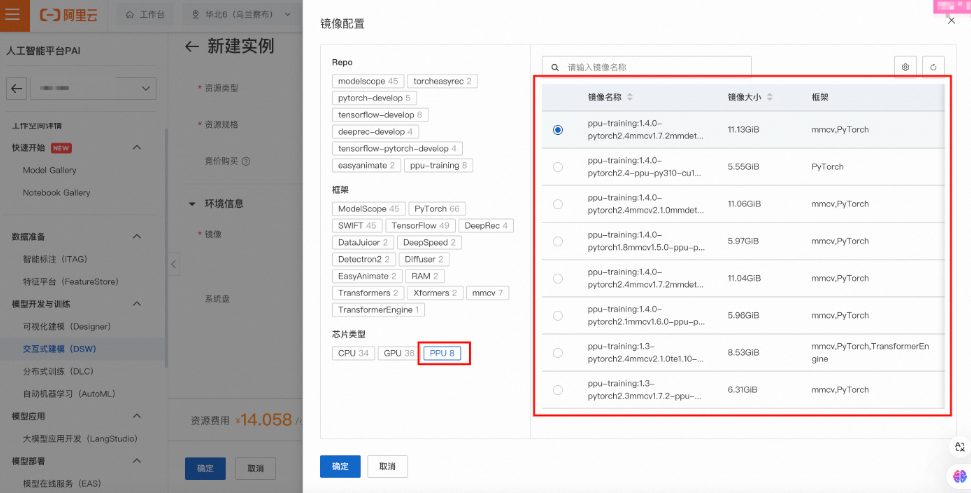The image size is (971, 493).
Task: Open the hamburger navigation menu
Action: coord(12,14)
